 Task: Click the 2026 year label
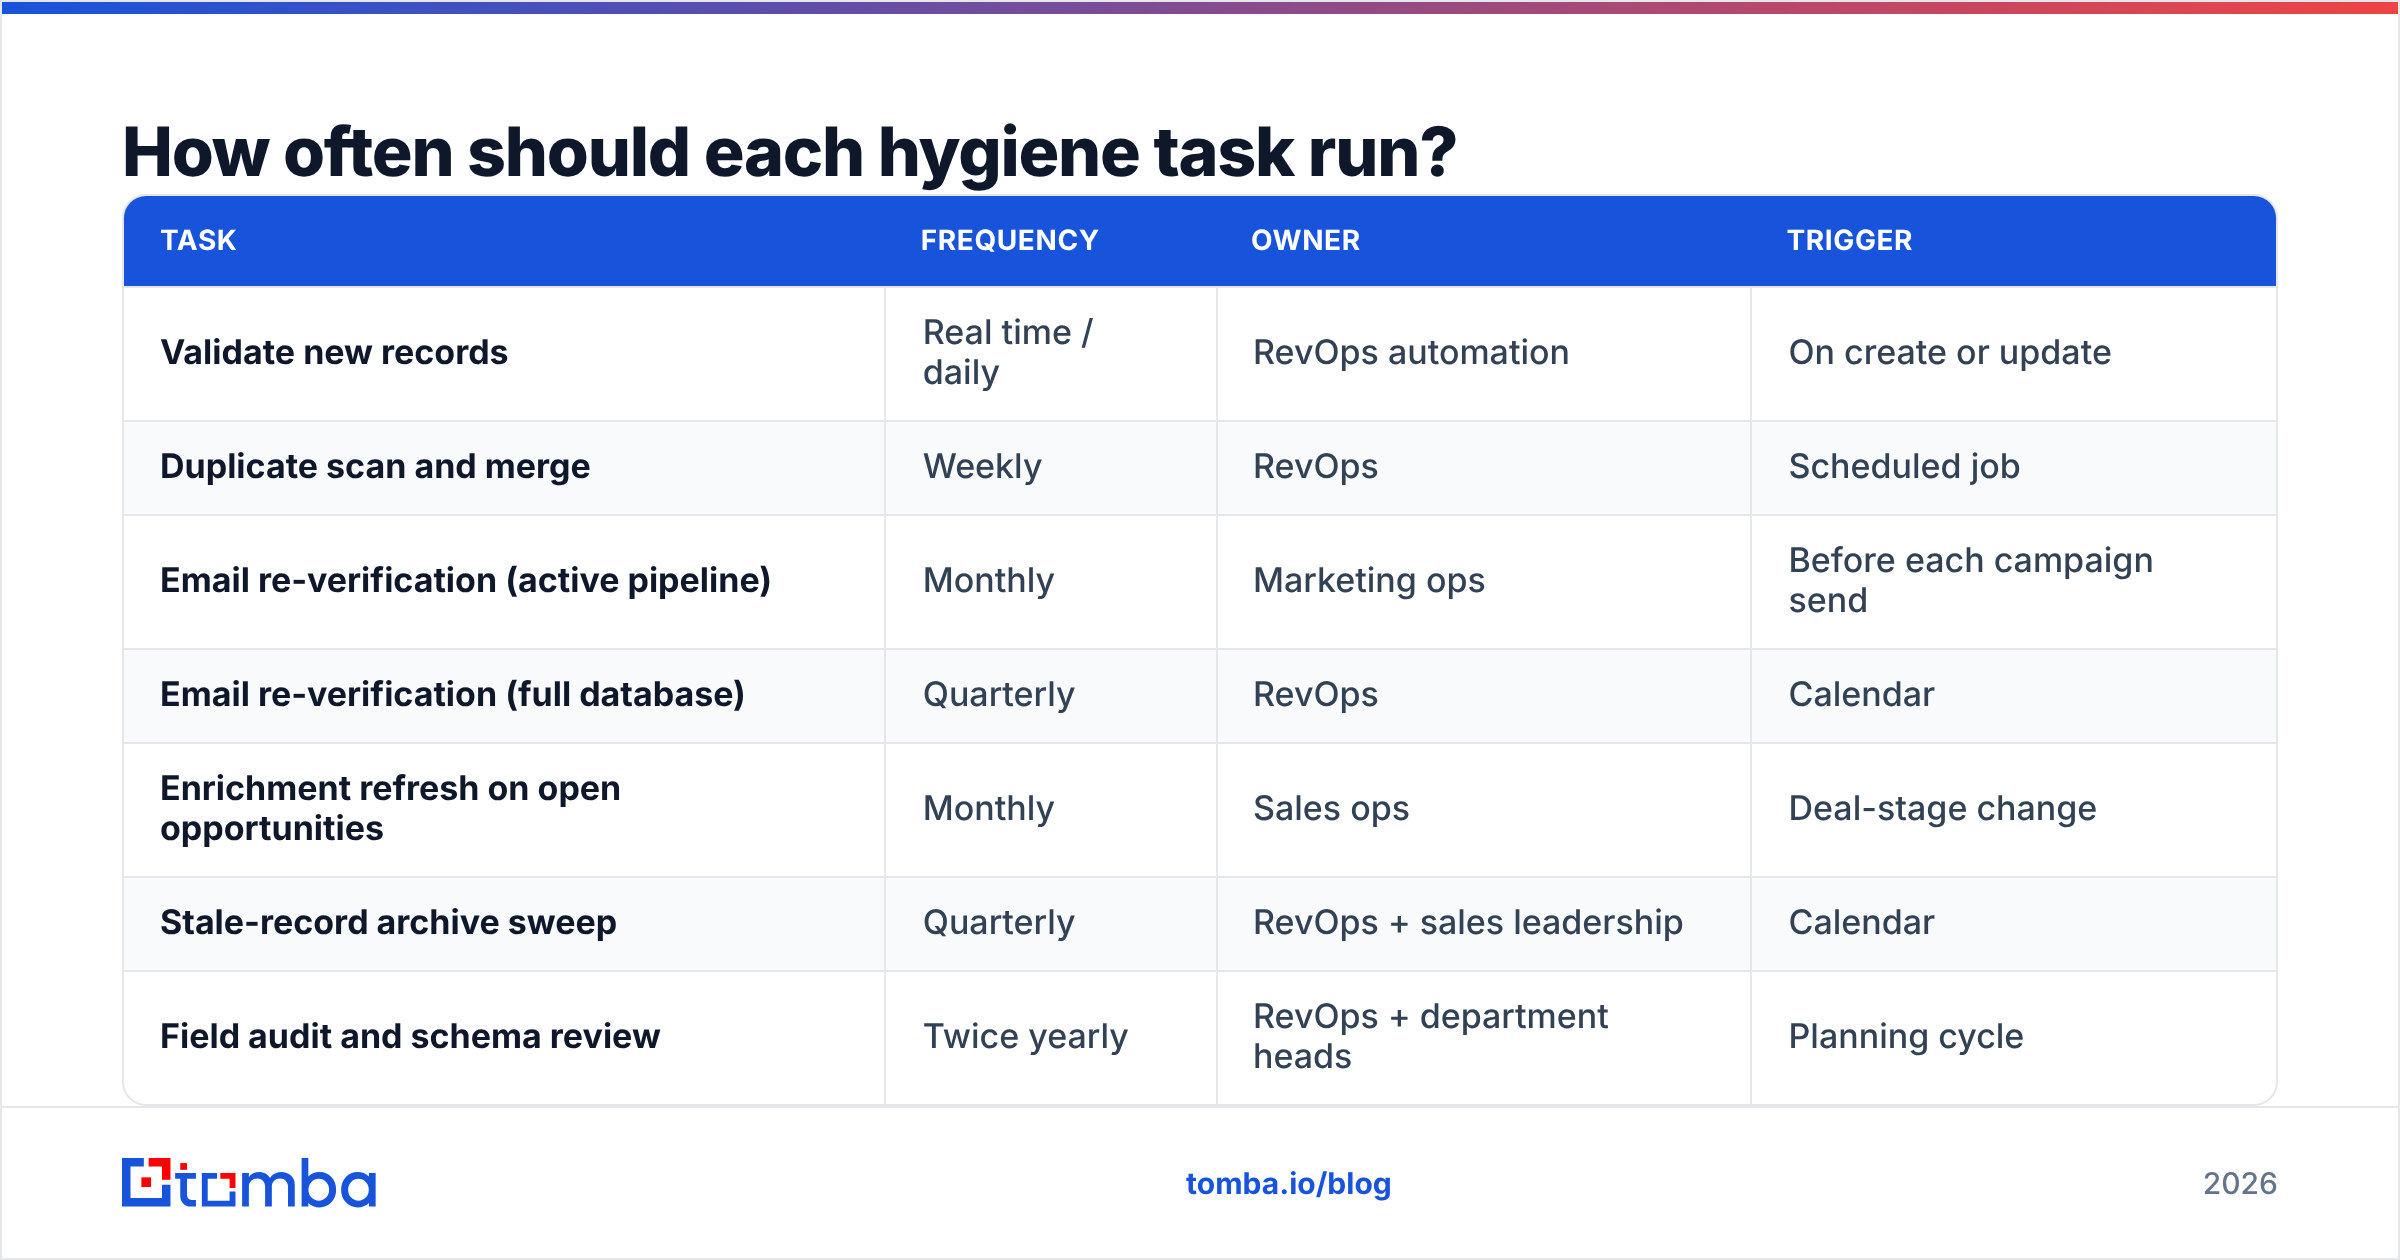(x=2240, y=1184)
